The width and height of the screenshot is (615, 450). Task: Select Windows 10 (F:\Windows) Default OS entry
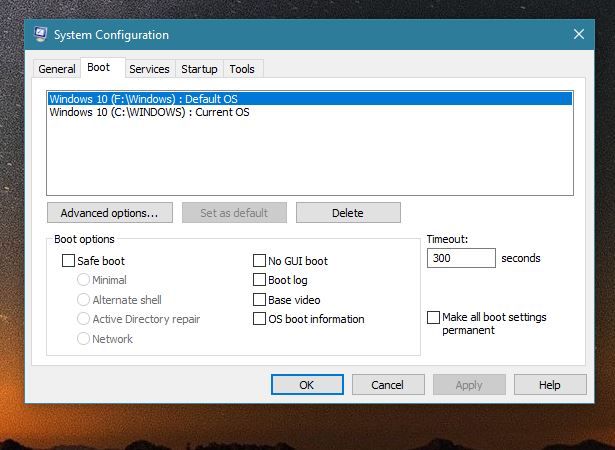tap(309, 98)
